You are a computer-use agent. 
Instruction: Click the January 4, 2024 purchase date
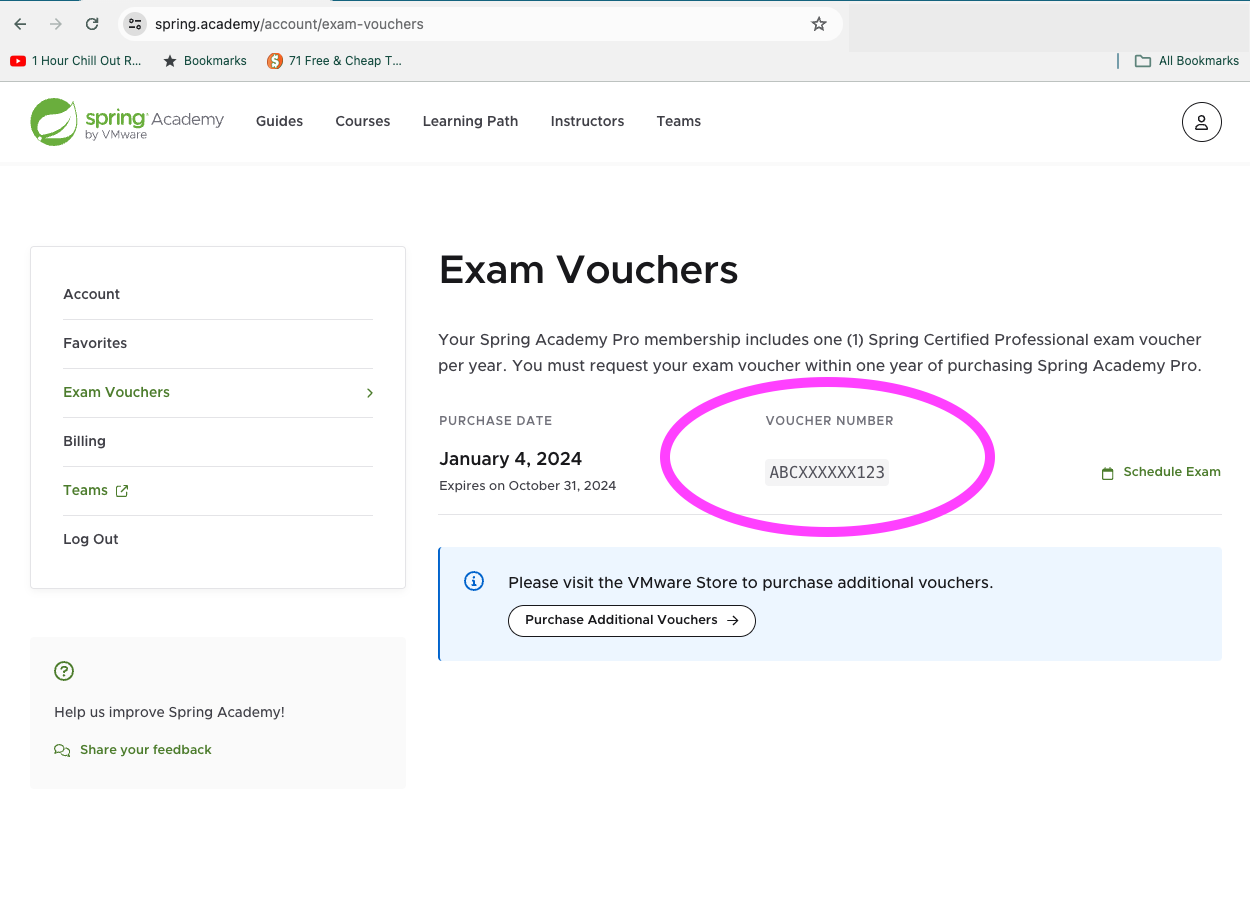[x=510, y=459]
